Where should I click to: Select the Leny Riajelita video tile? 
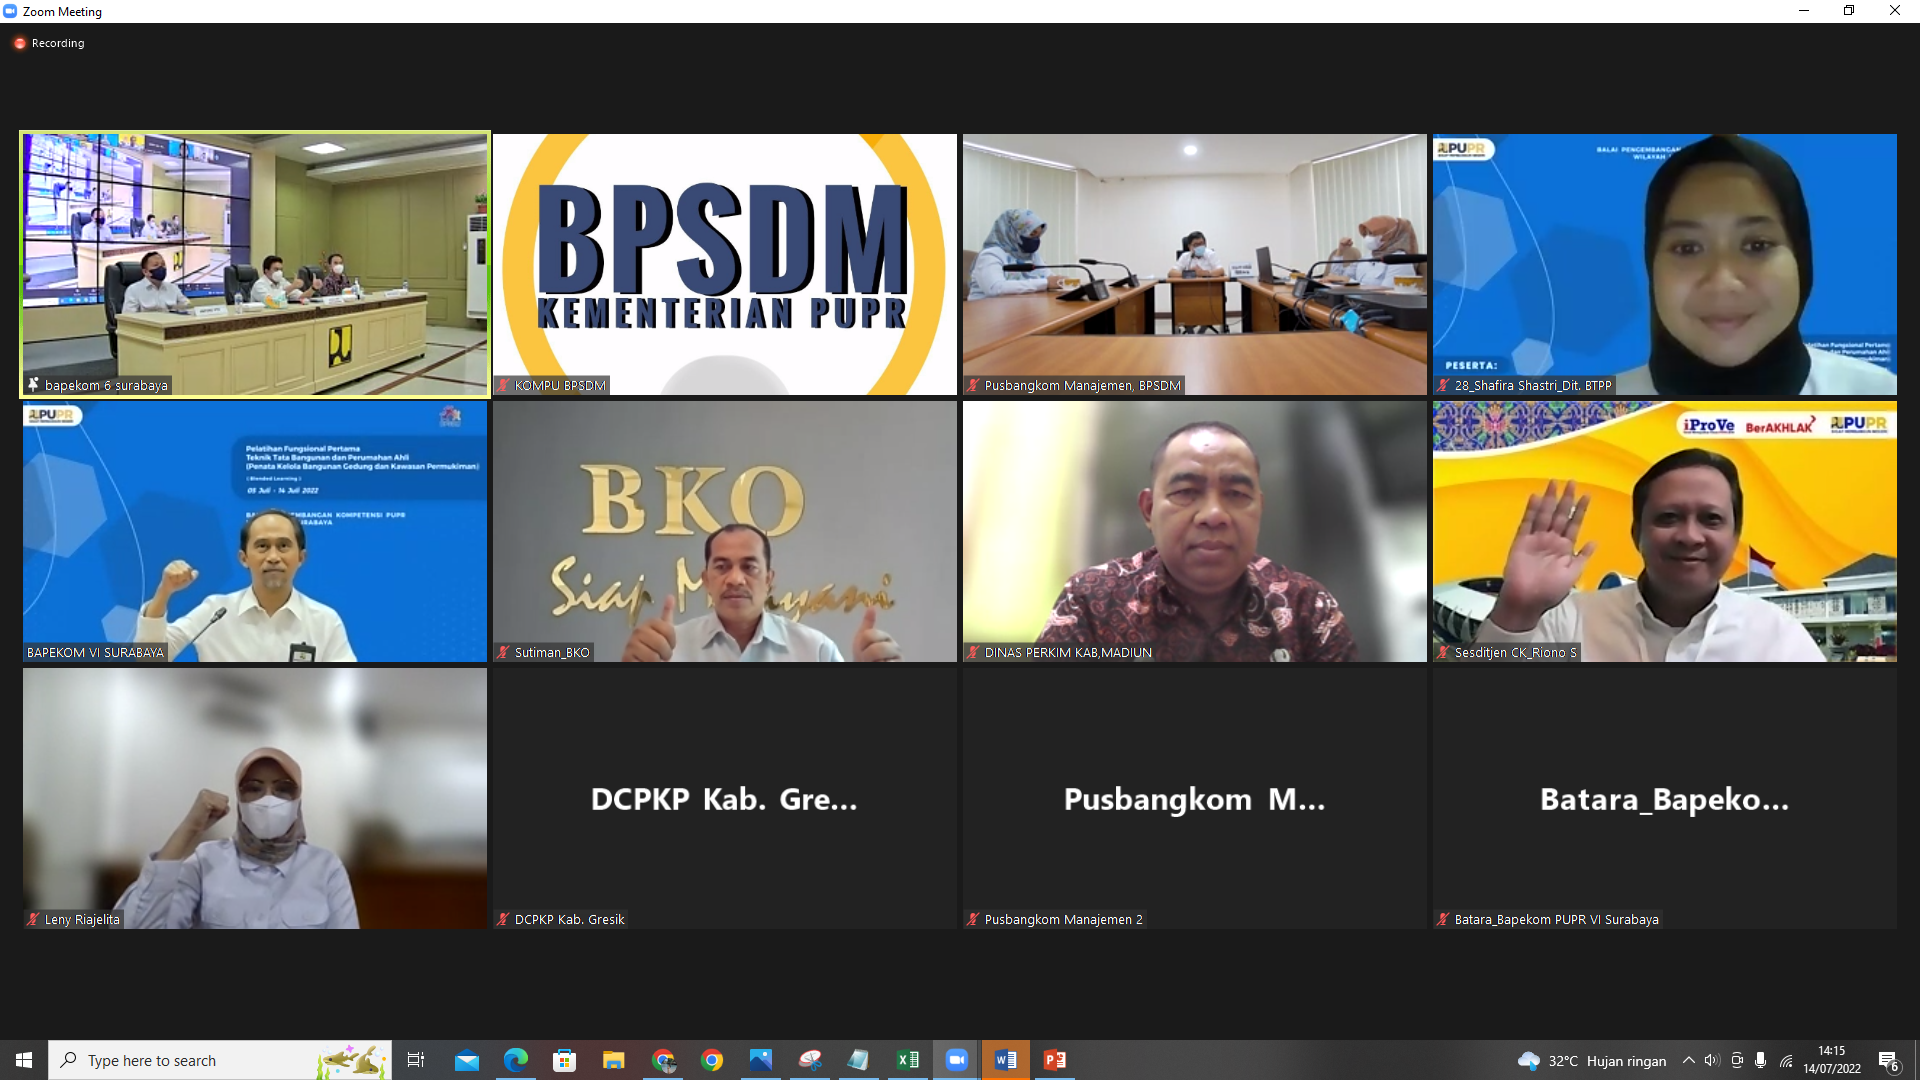click(x=255, y=798)
